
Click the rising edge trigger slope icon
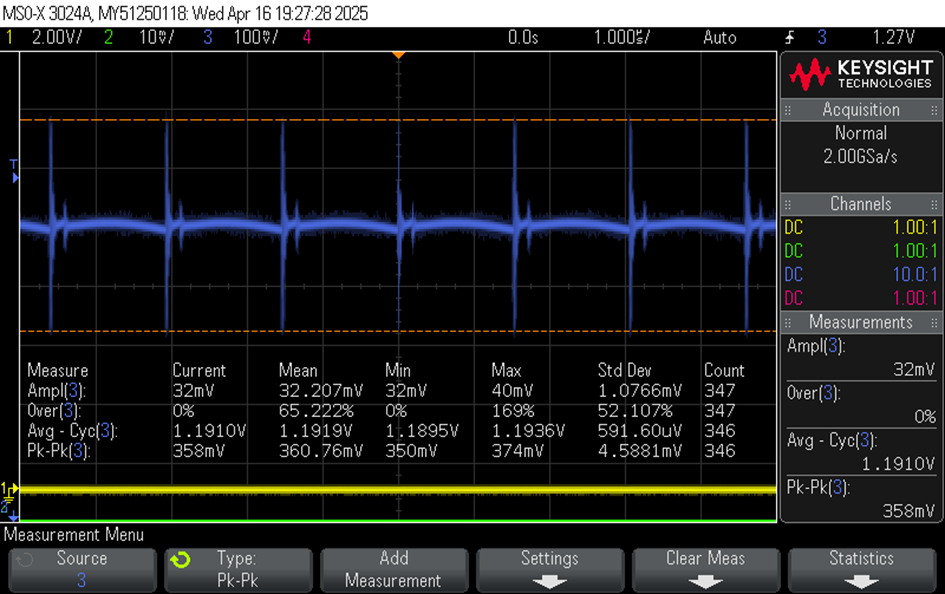pos(789,38)
